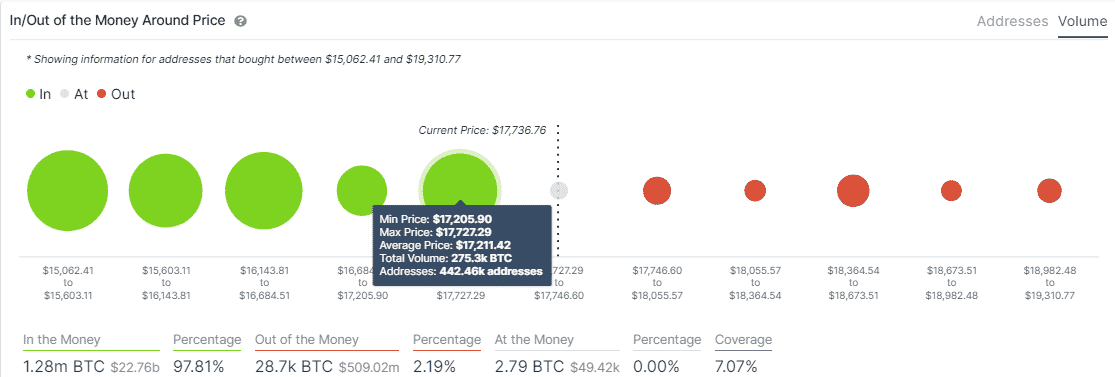The height and width of the screenshot is (377, 1115).
Task: Click the $18,982.48 to $19,310.77 red bubble
Action: pyautogui.click(x=1050, y=191)
